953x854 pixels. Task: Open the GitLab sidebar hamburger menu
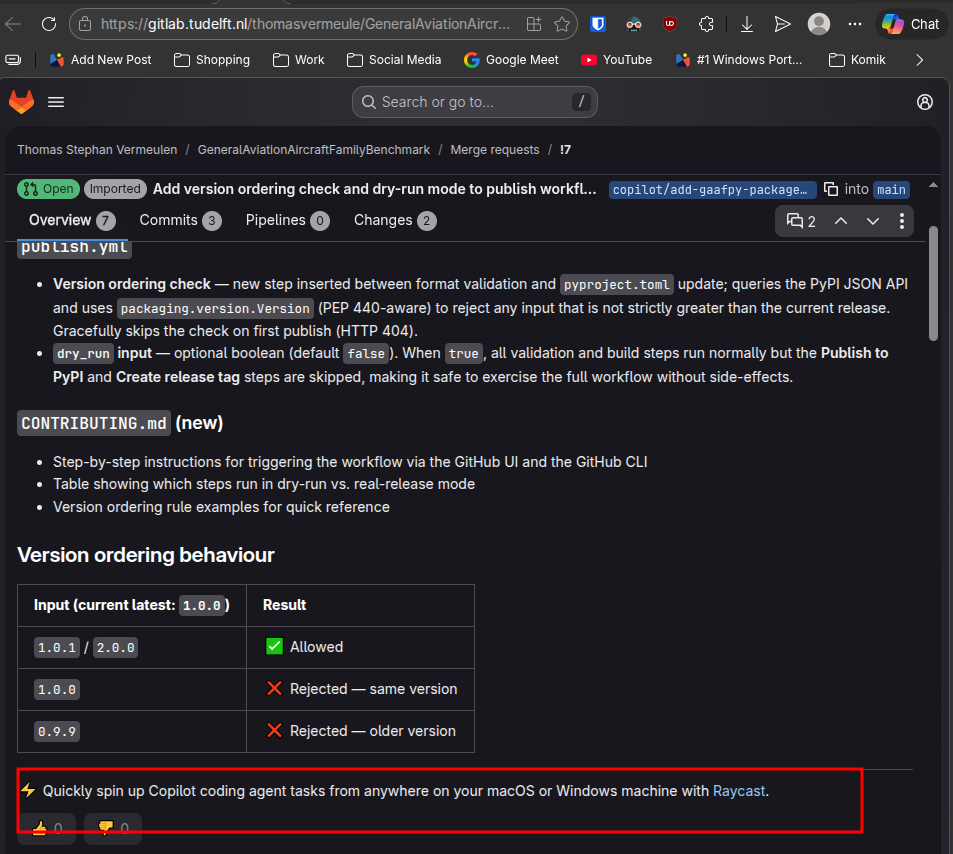[x=56, y=102]
